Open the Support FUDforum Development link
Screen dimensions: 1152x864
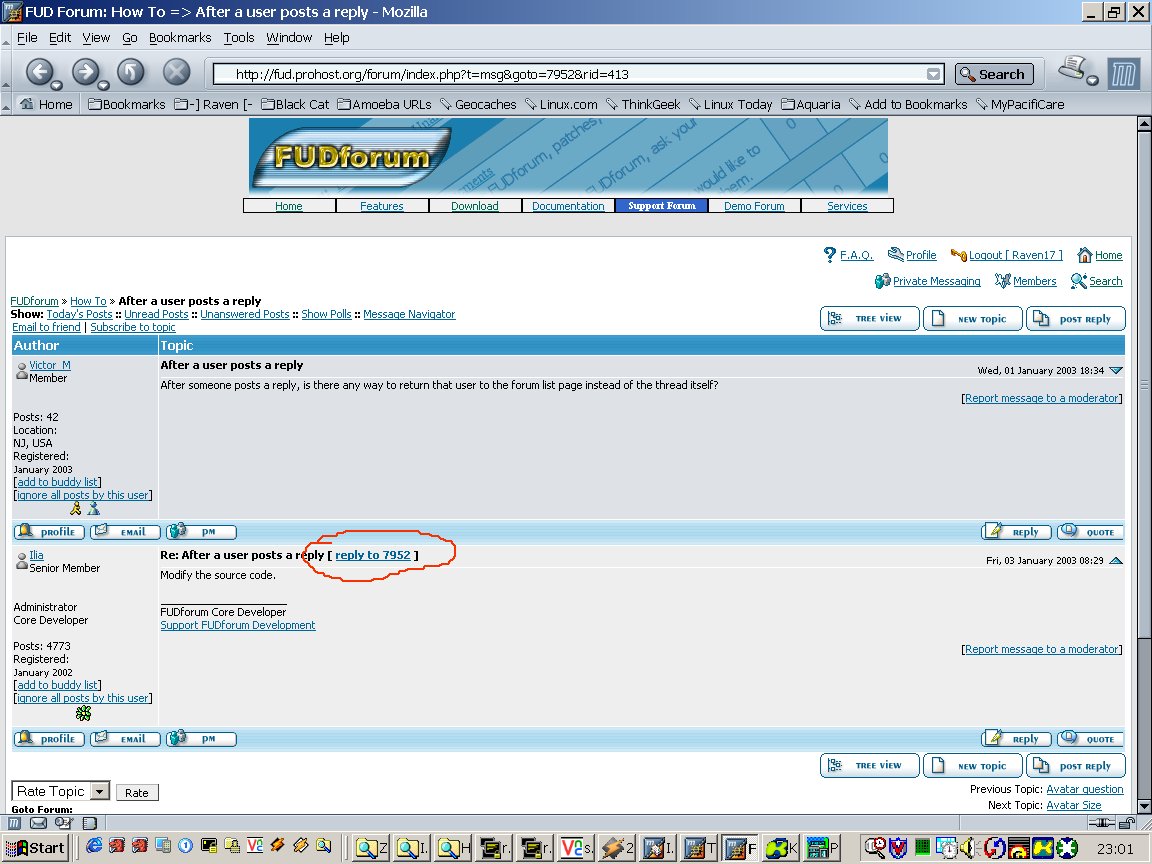click(x=238, y=625)
